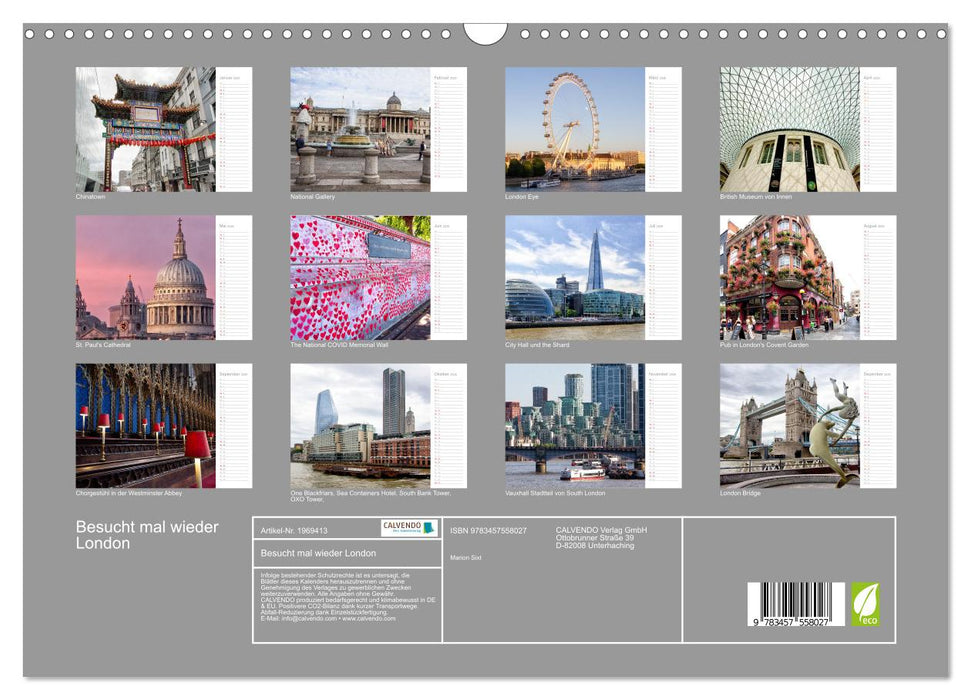Select the Besucht mal wieder London title field
Viewport: 971px width, 700px height.
[x=320, y=554]
